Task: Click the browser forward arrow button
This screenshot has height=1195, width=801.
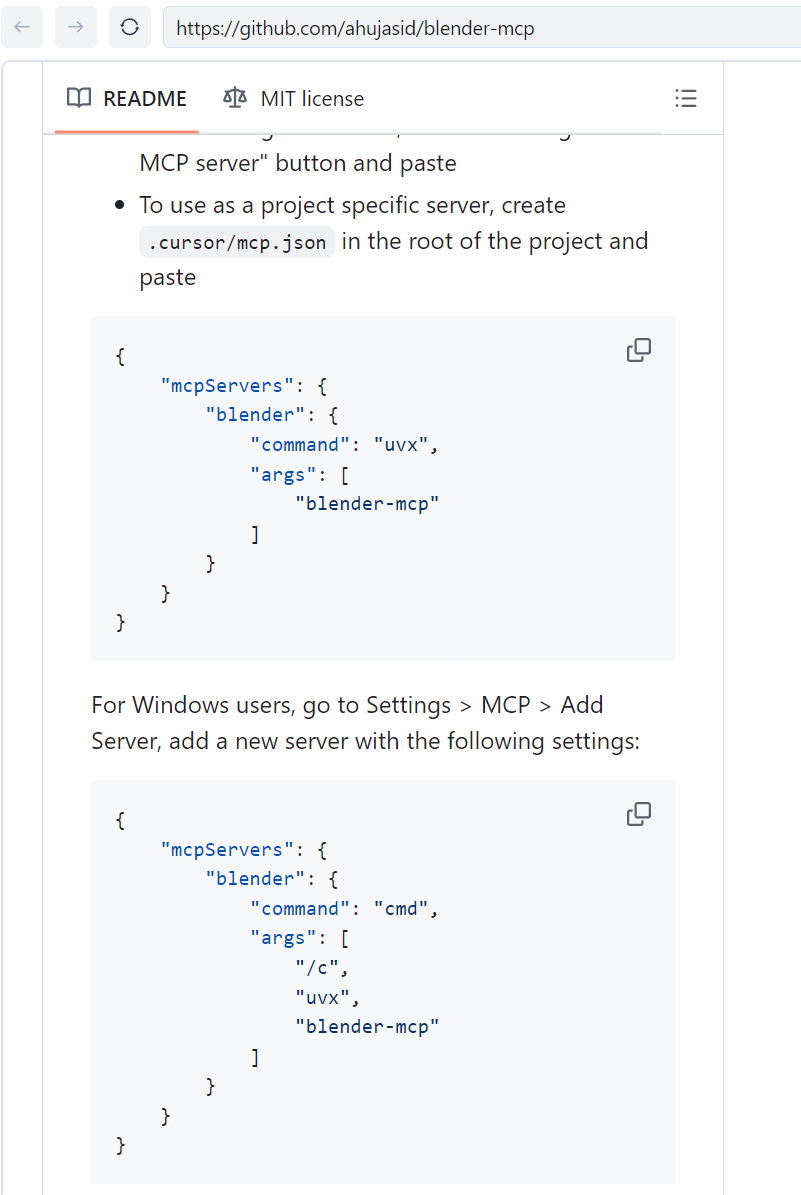Action: pyautogui.click(x=76, y=27)
